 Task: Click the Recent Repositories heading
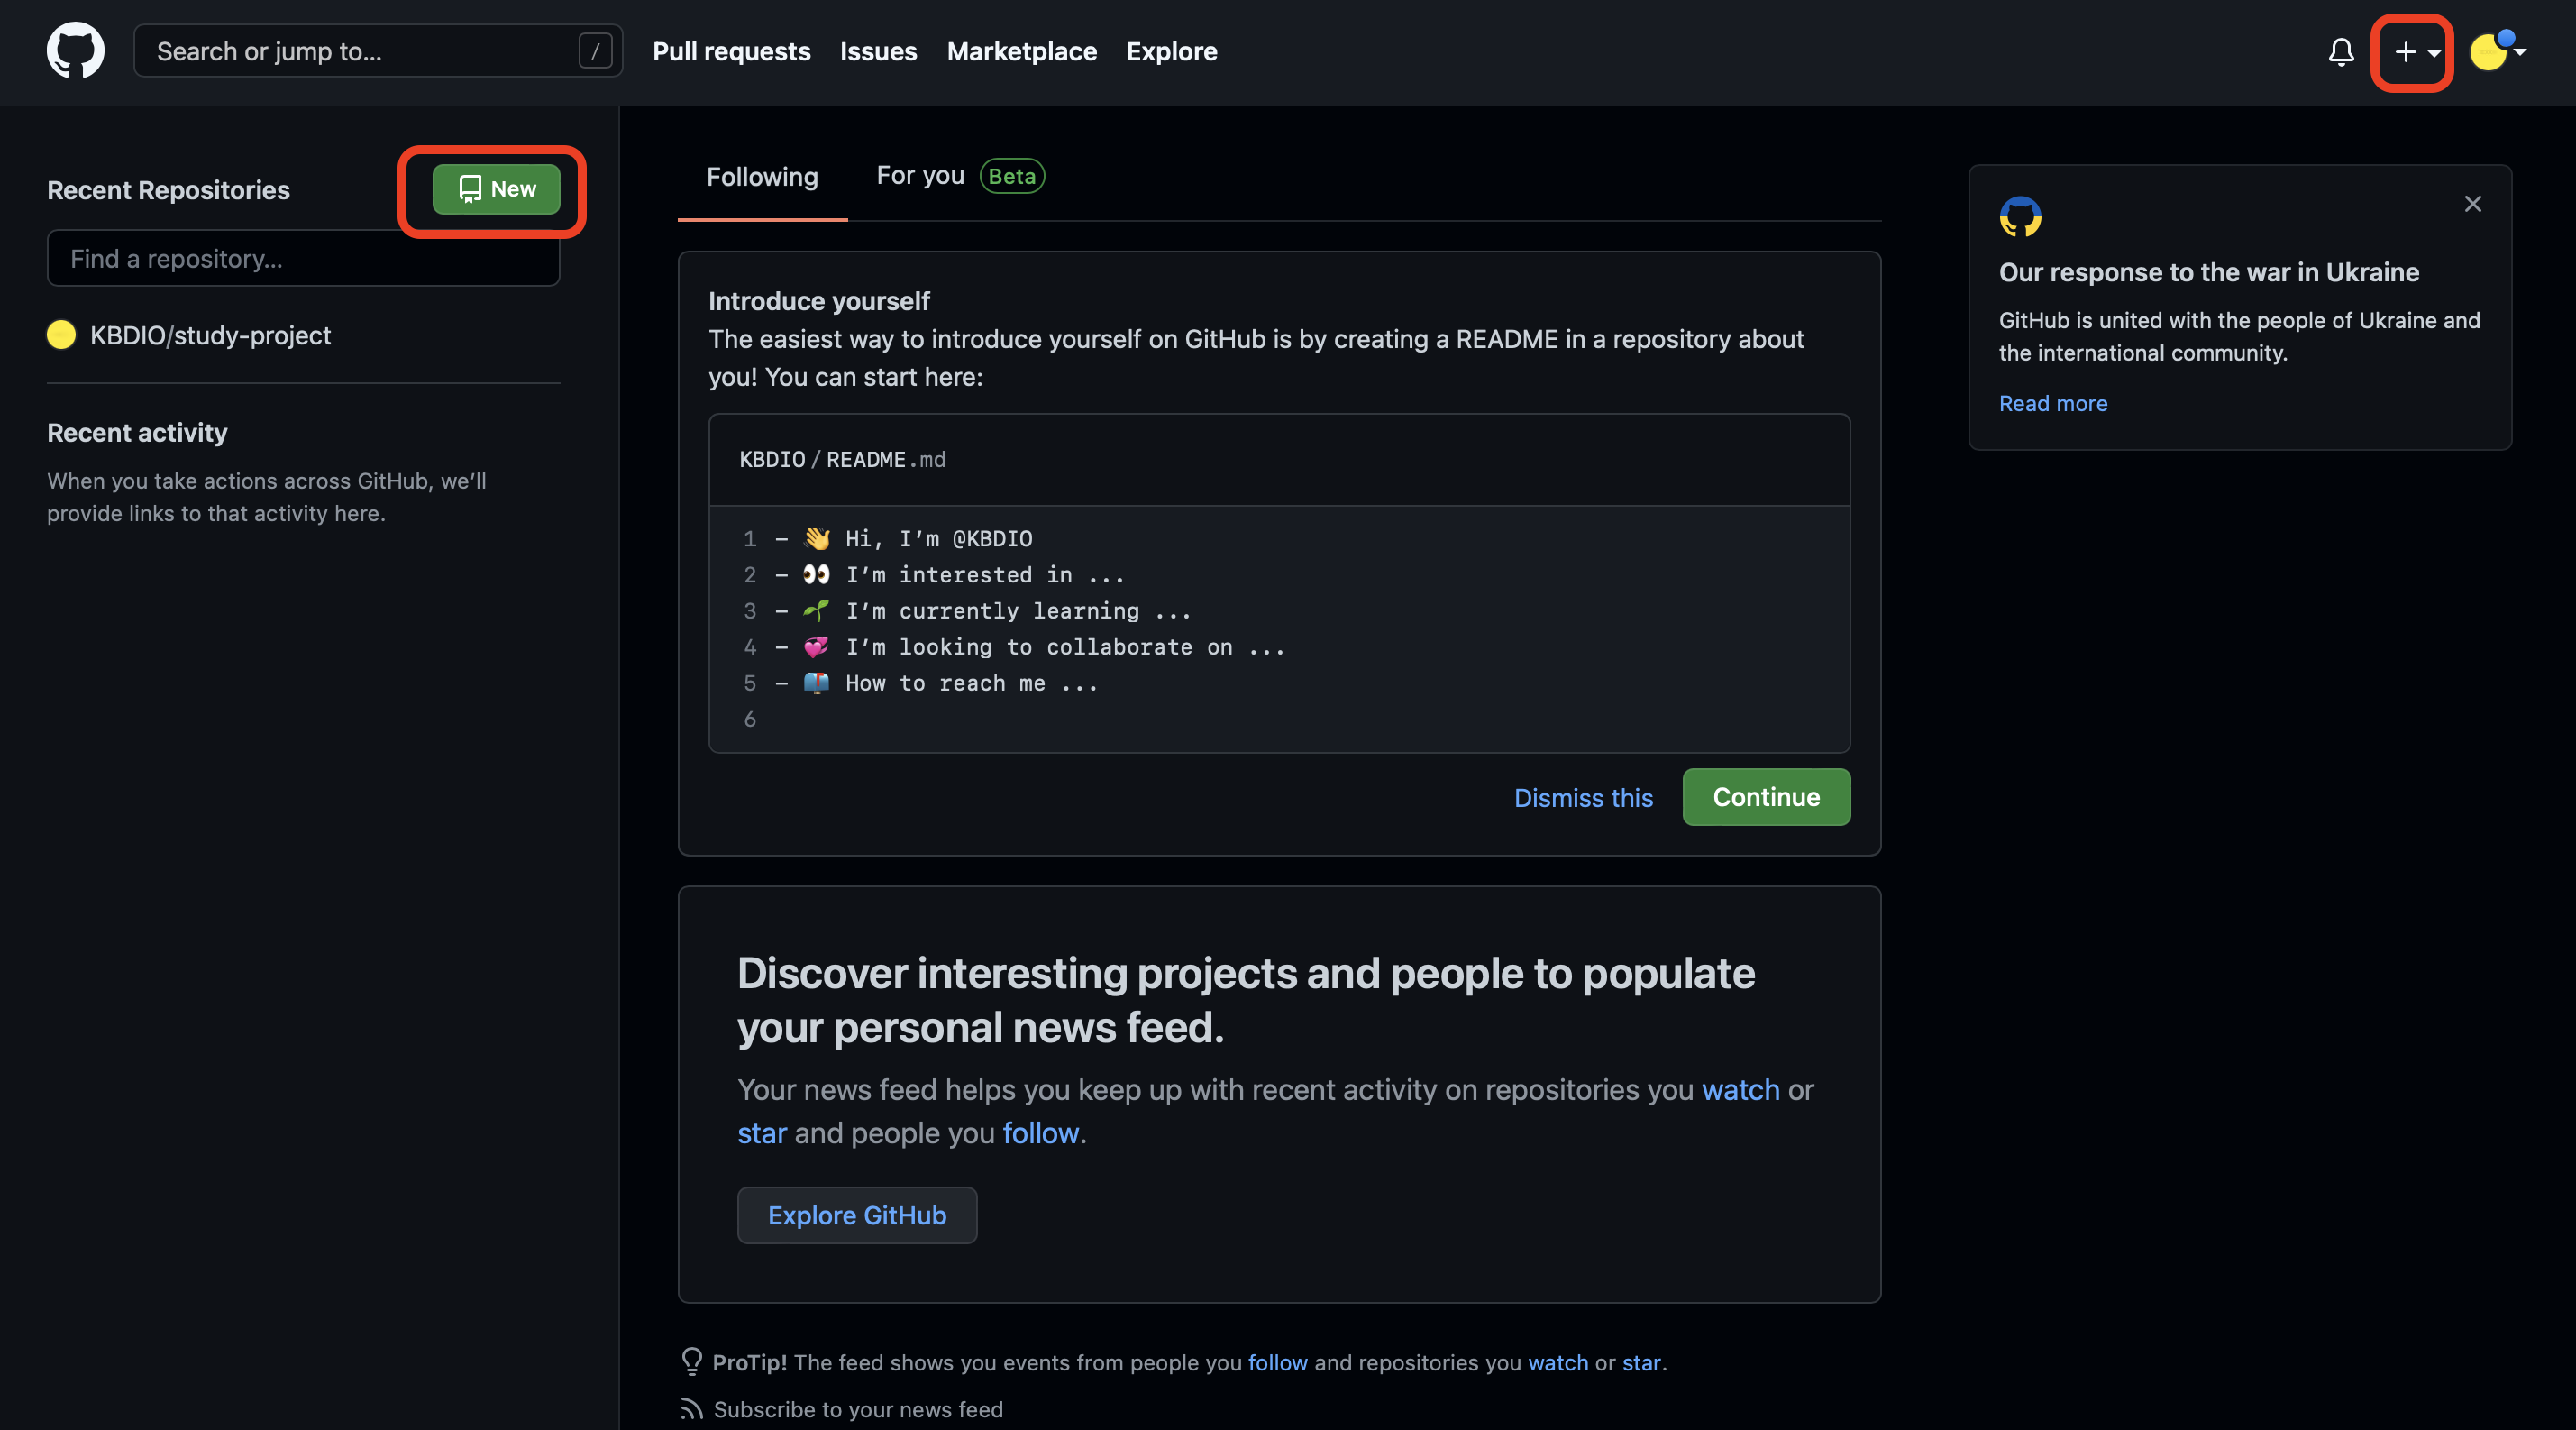168,189
